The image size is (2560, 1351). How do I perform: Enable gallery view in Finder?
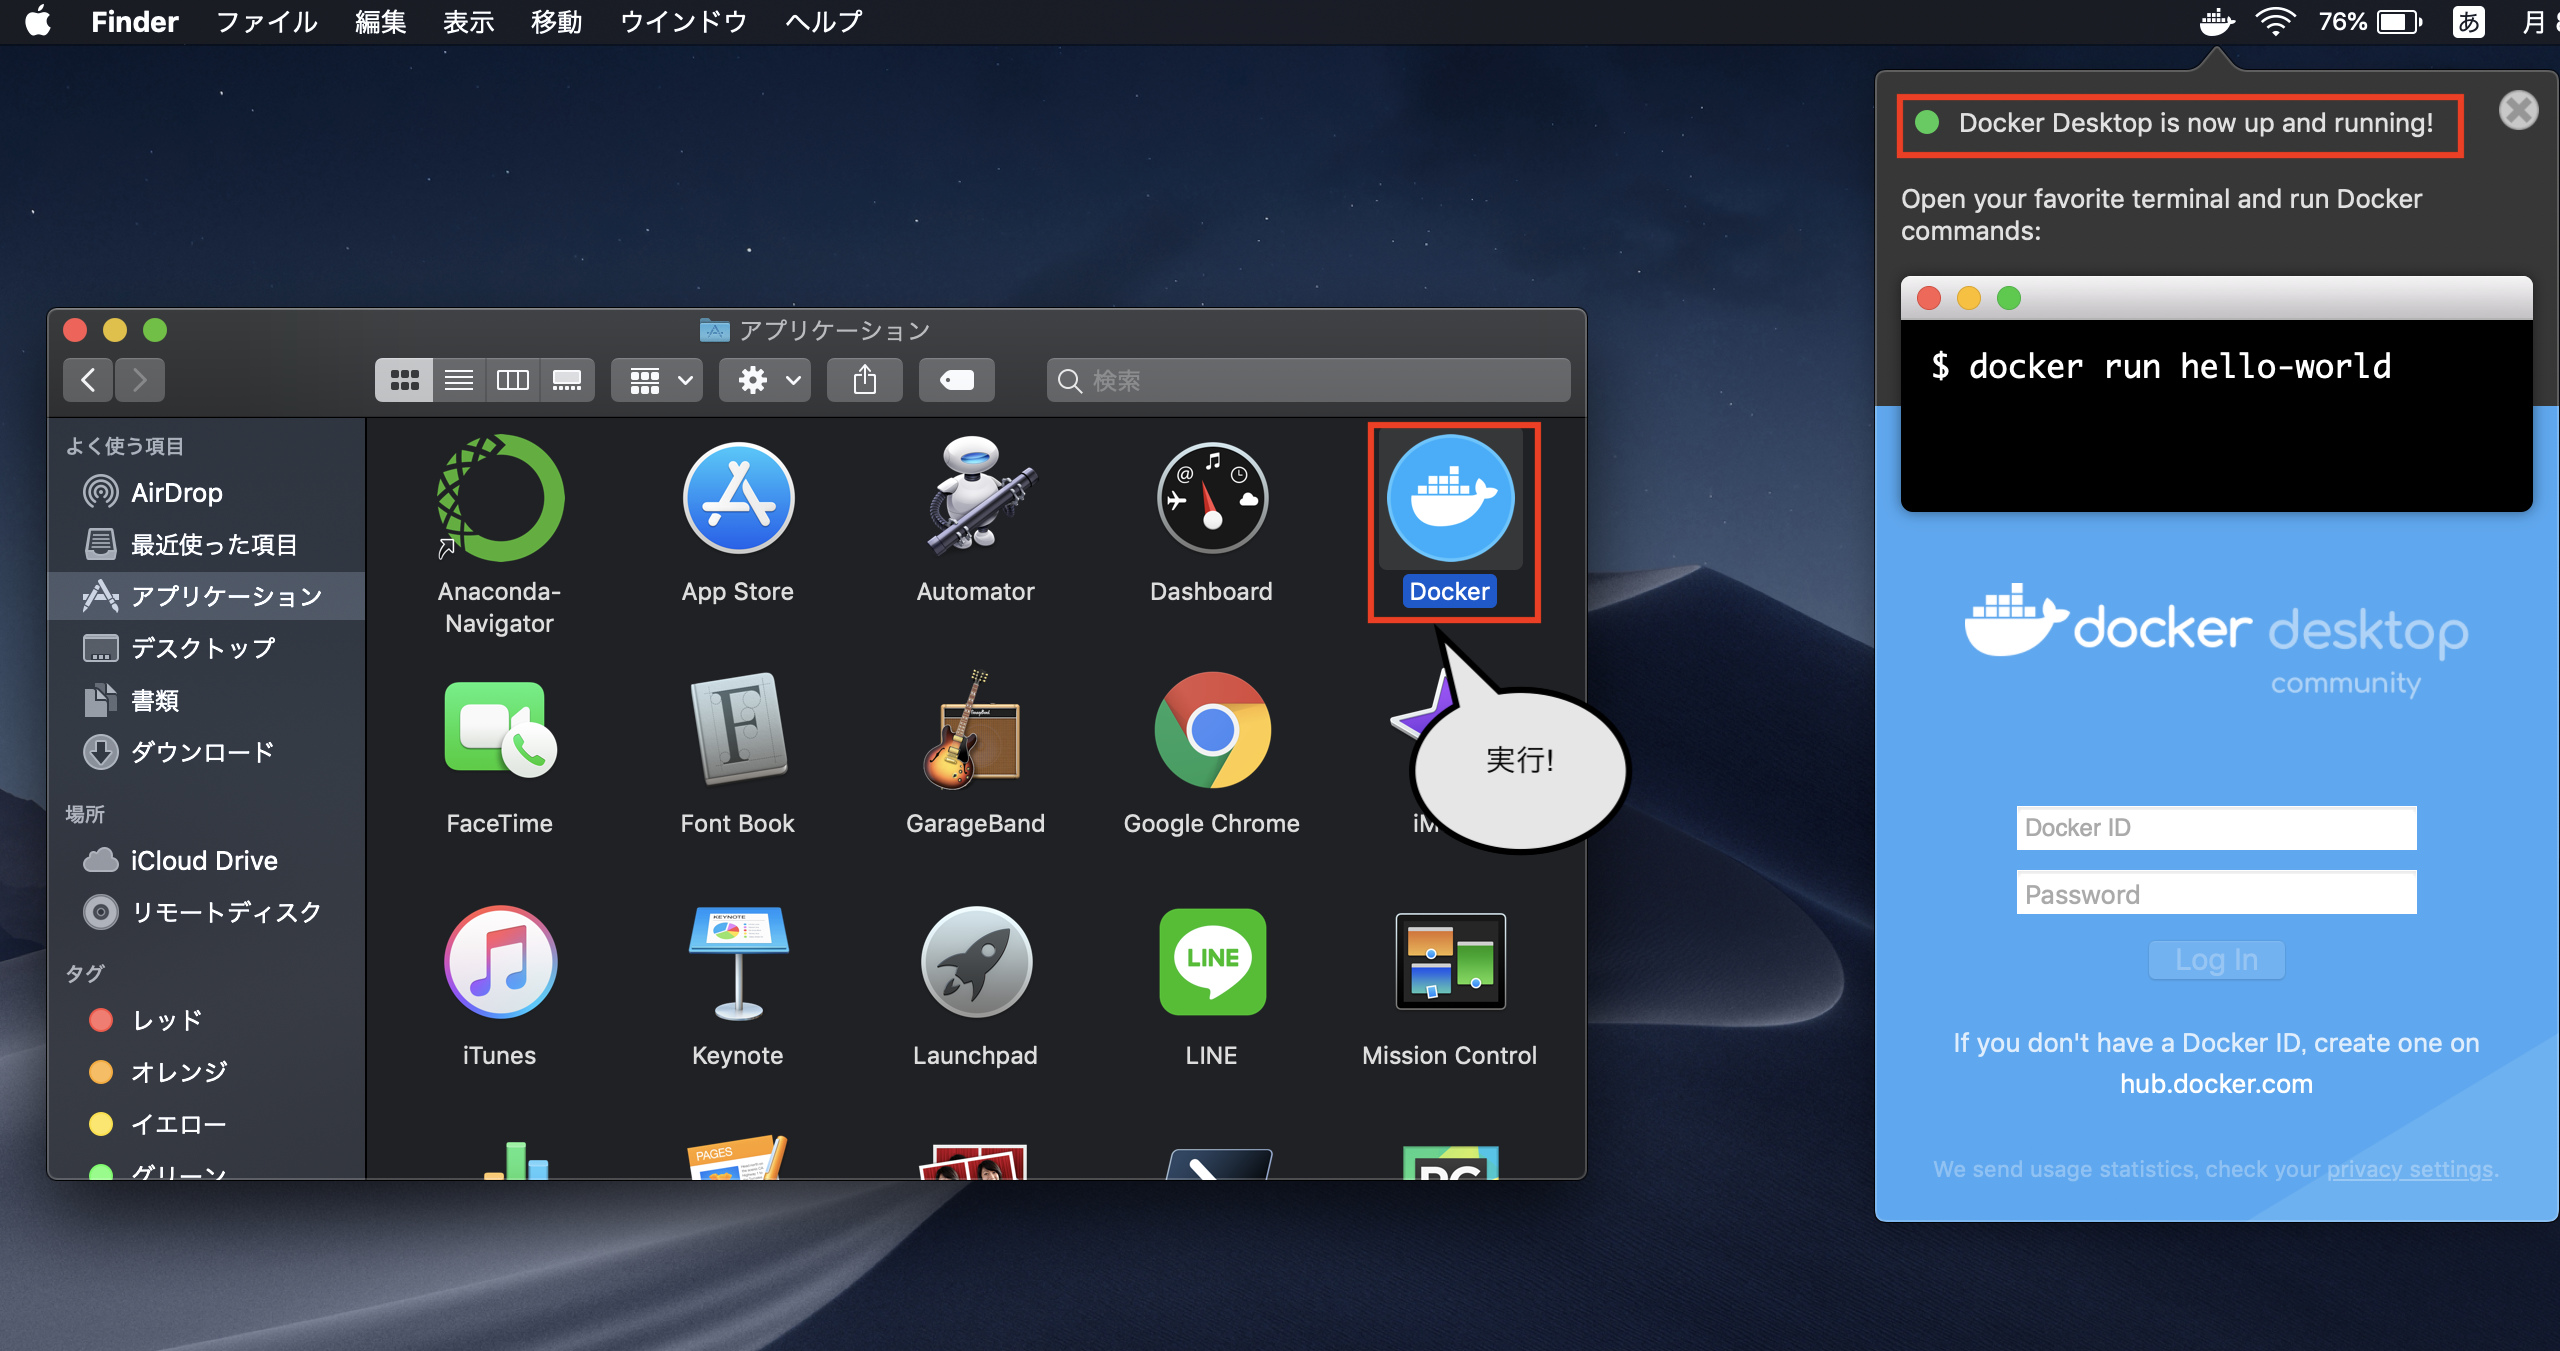point(567,380)
